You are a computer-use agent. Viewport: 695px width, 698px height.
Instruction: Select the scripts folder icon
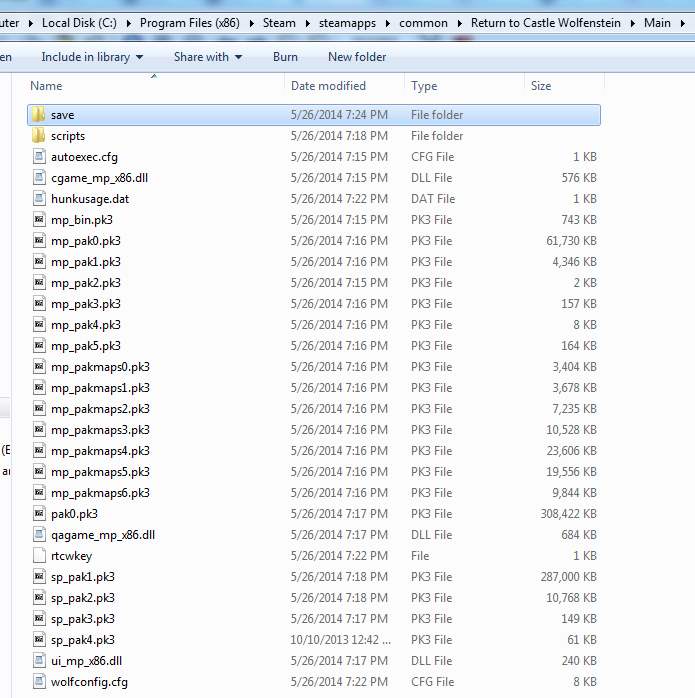coord(39,135)
